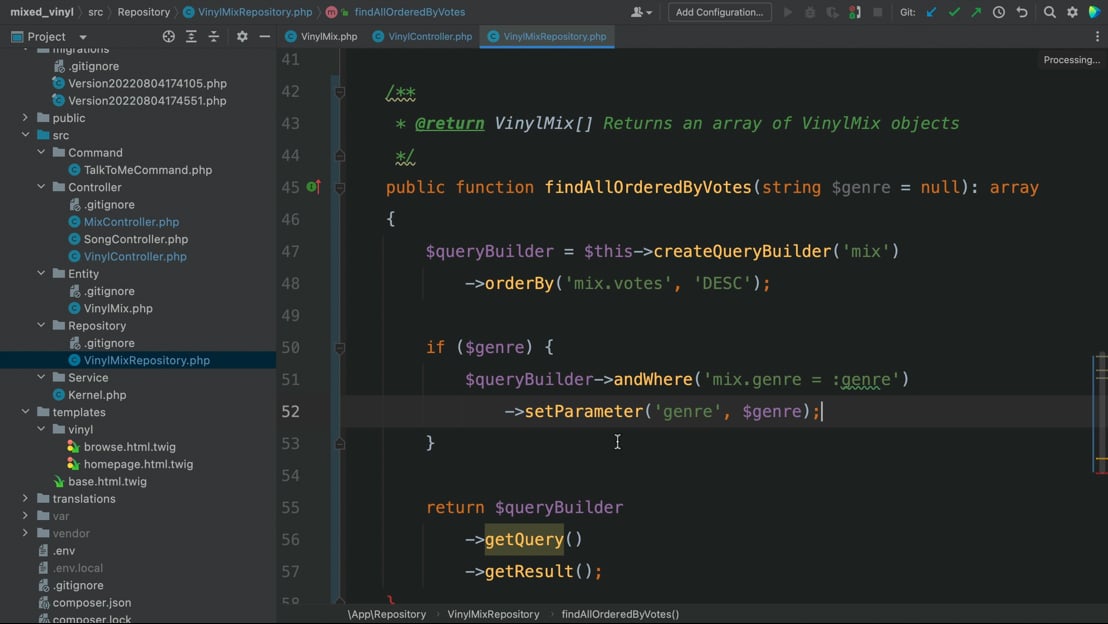Open Project panel options gear
Image resolution: width=1108 pixels, height=624 pixels.
(x=242, y=37)
